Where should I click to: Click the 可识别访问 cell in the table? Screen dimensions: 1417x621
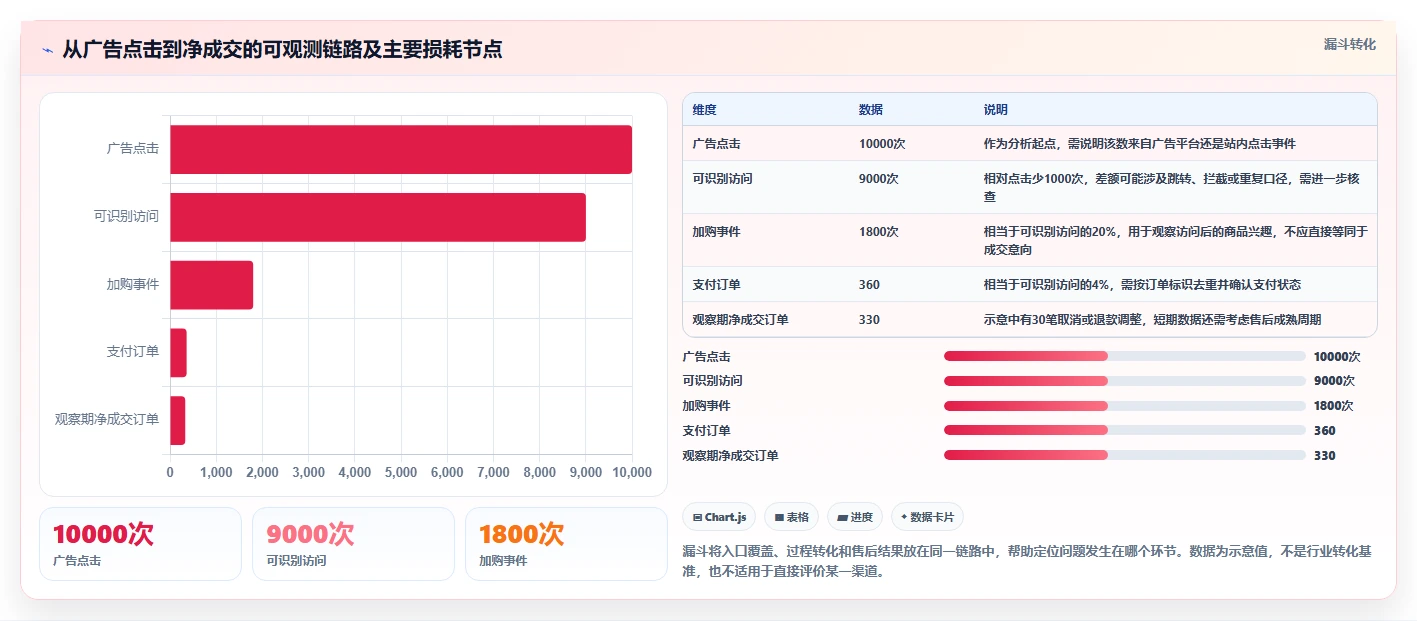(722, 179)
